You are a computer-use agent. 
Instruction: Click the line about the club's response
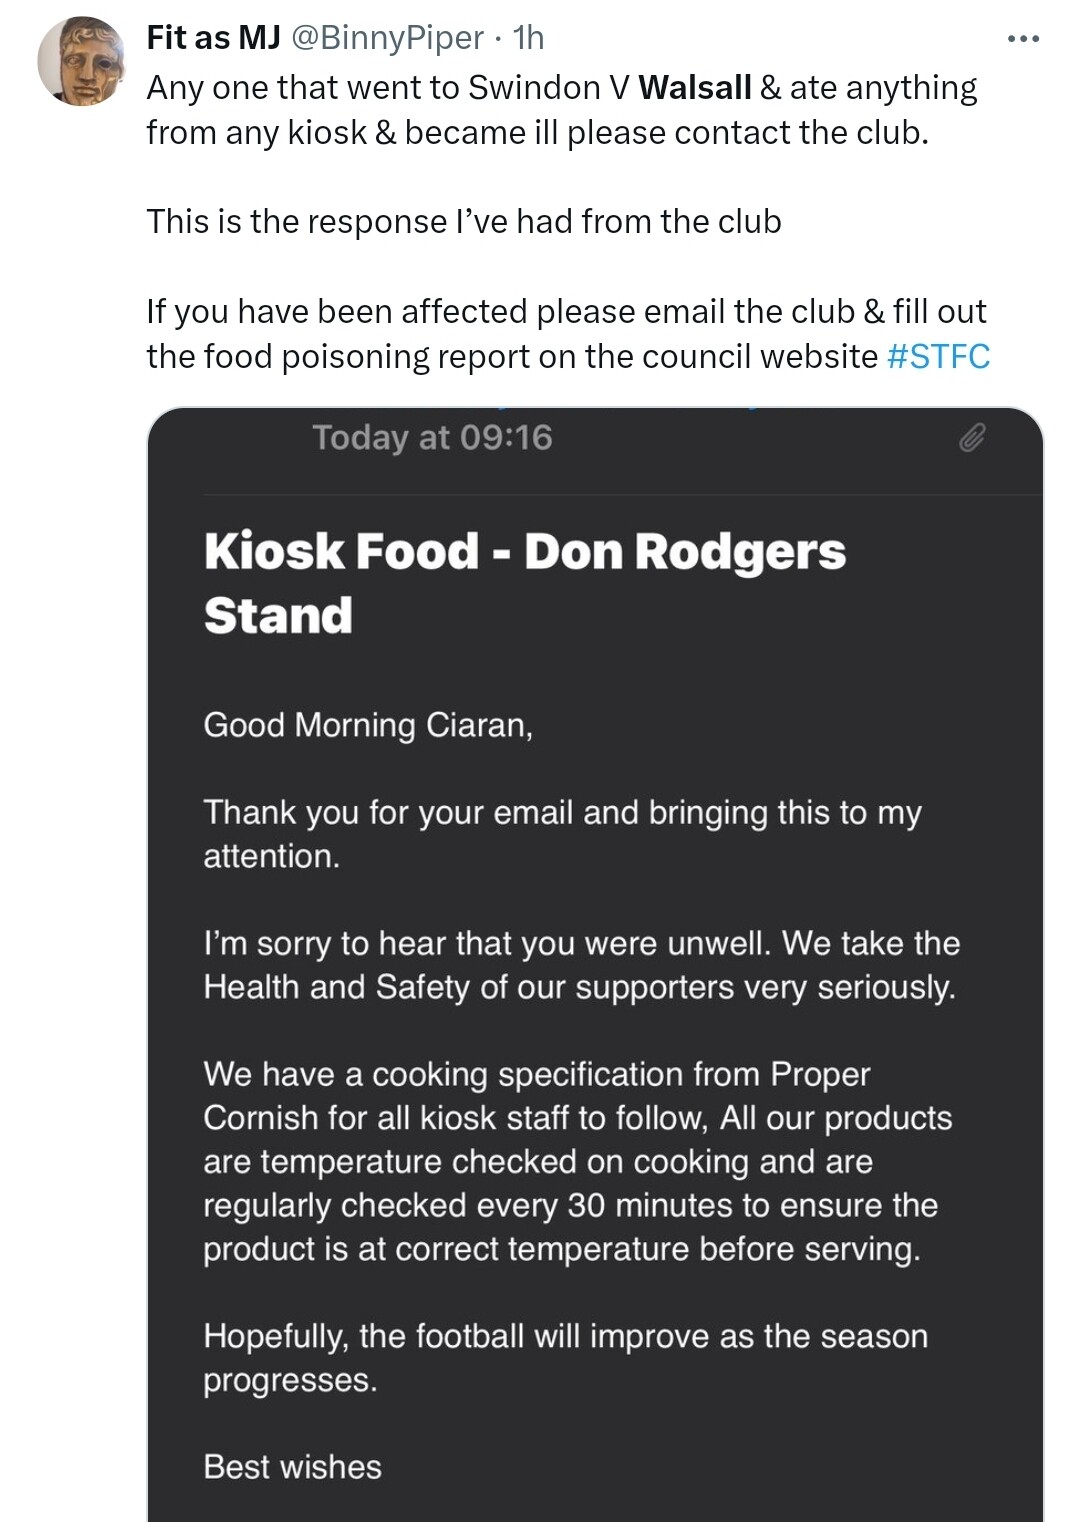click(x=464, y=222)
